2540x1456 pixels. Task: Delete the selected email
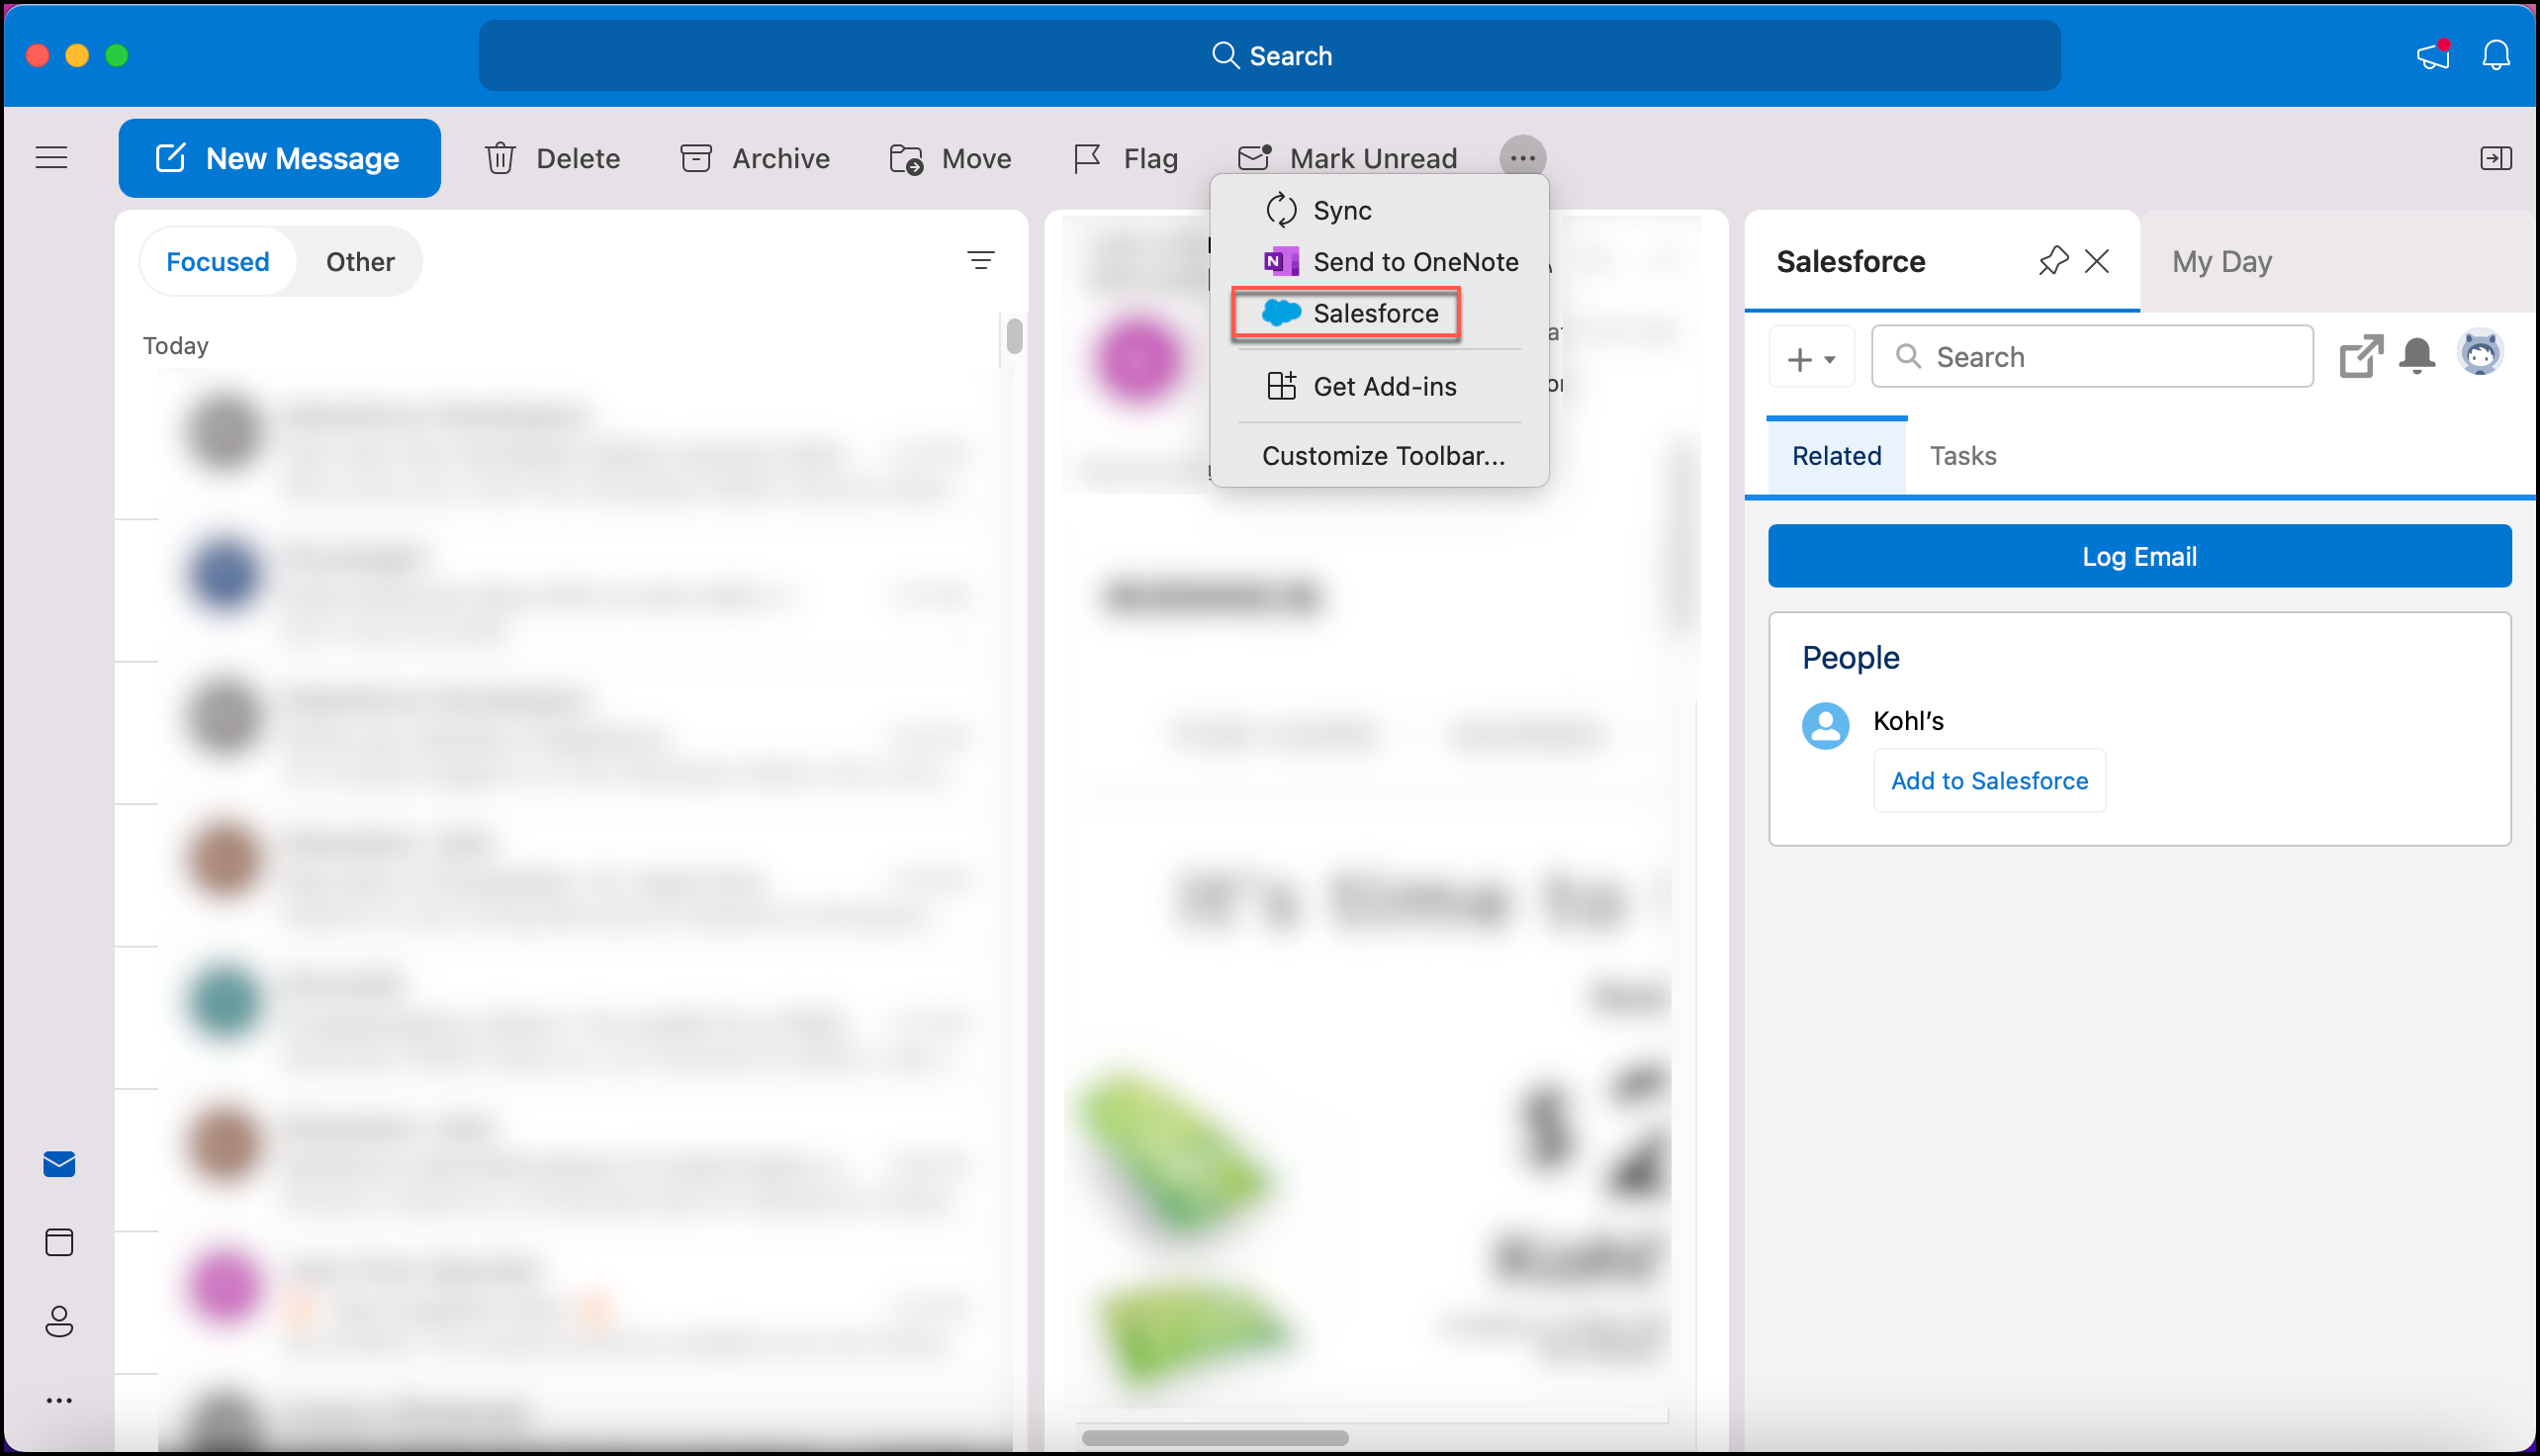click(553, 158)
